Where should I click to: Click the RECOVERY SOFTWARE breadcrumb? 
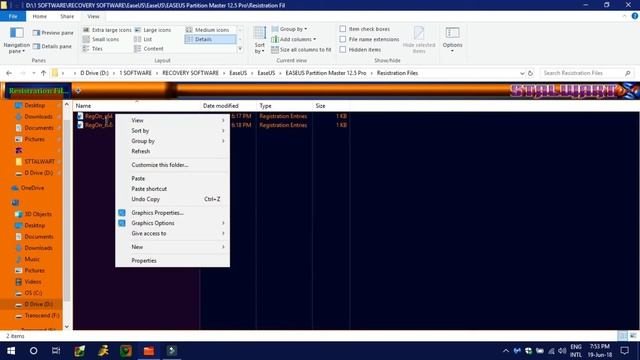(x=190, y=73)
